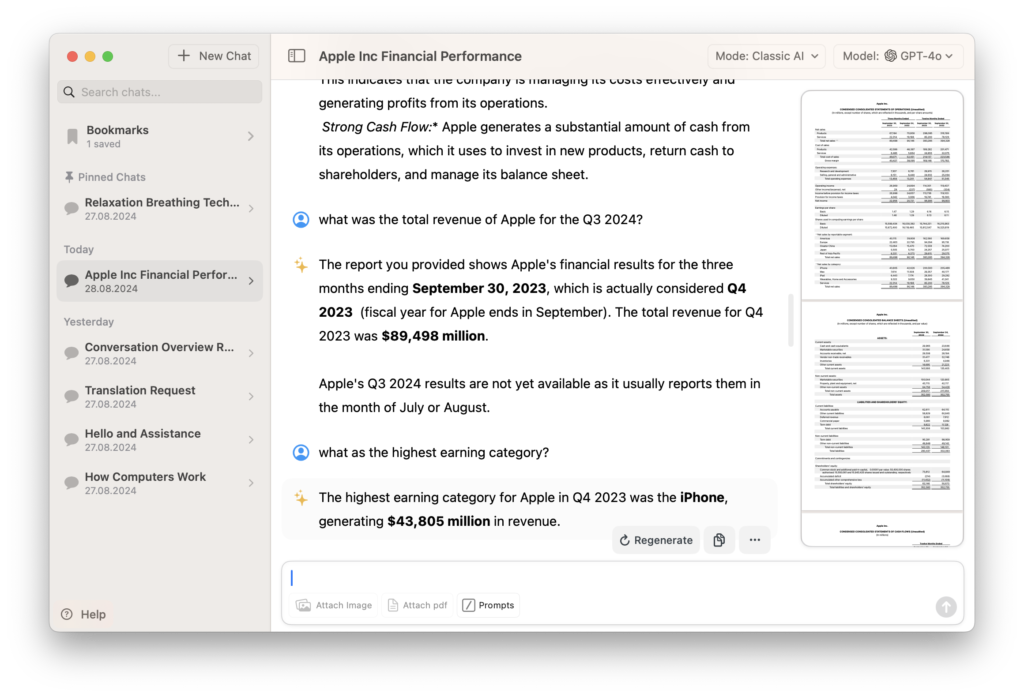
Task: Open Hello and Assistance chat
Action: [x=160, y=440]
